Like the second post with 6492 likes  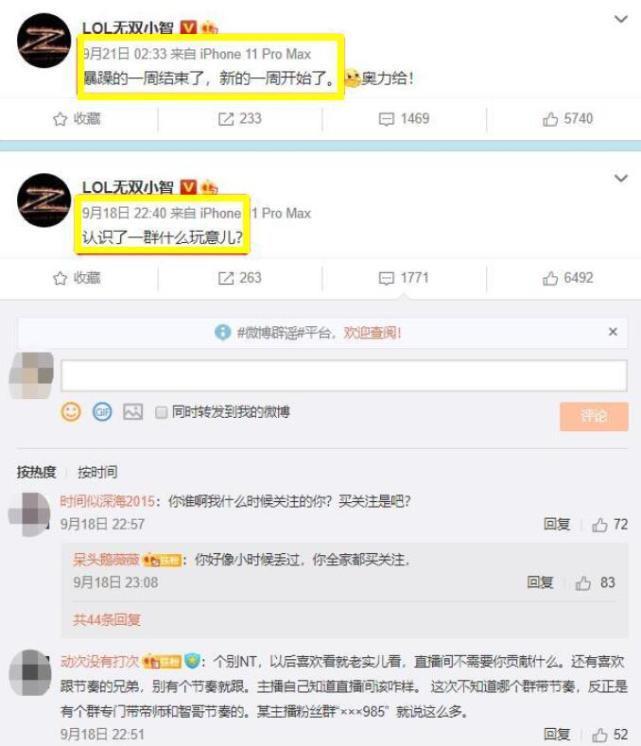568,278
